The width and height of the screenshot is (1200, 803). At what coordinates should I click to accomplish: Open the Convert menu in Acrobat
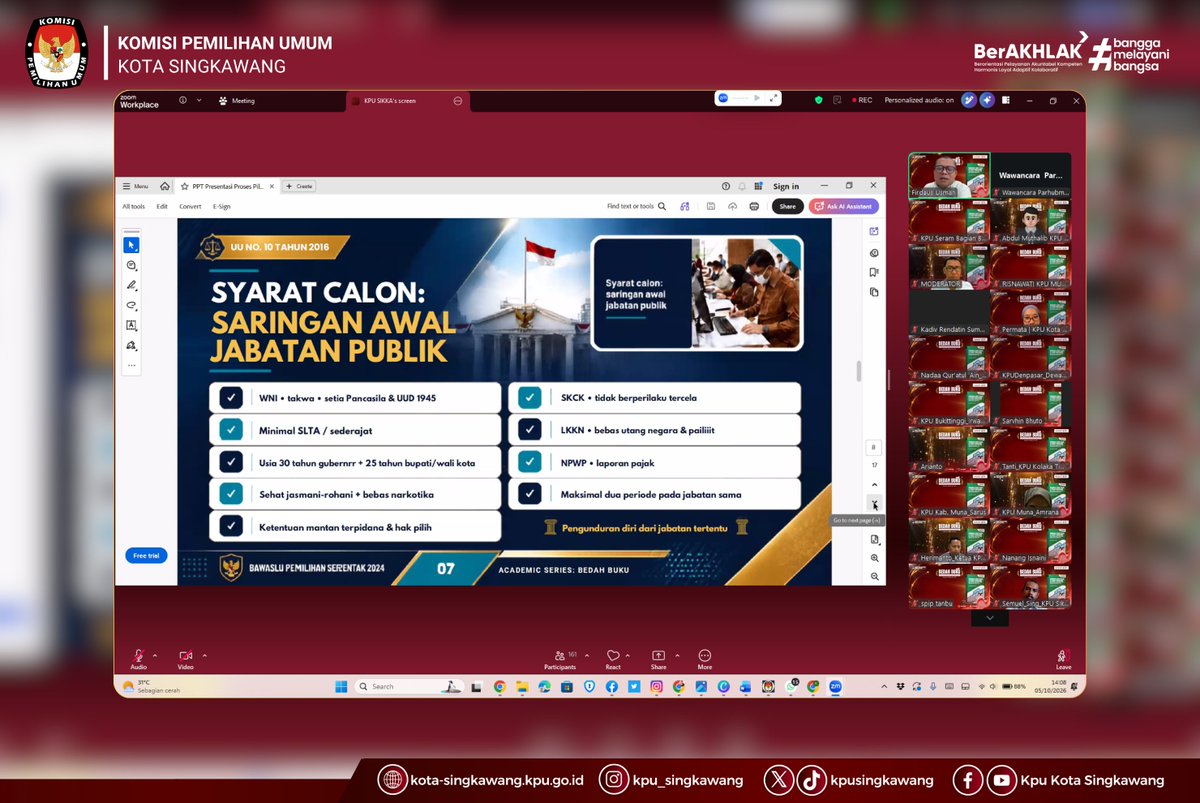pyautogui.click(x=190, y=206)
